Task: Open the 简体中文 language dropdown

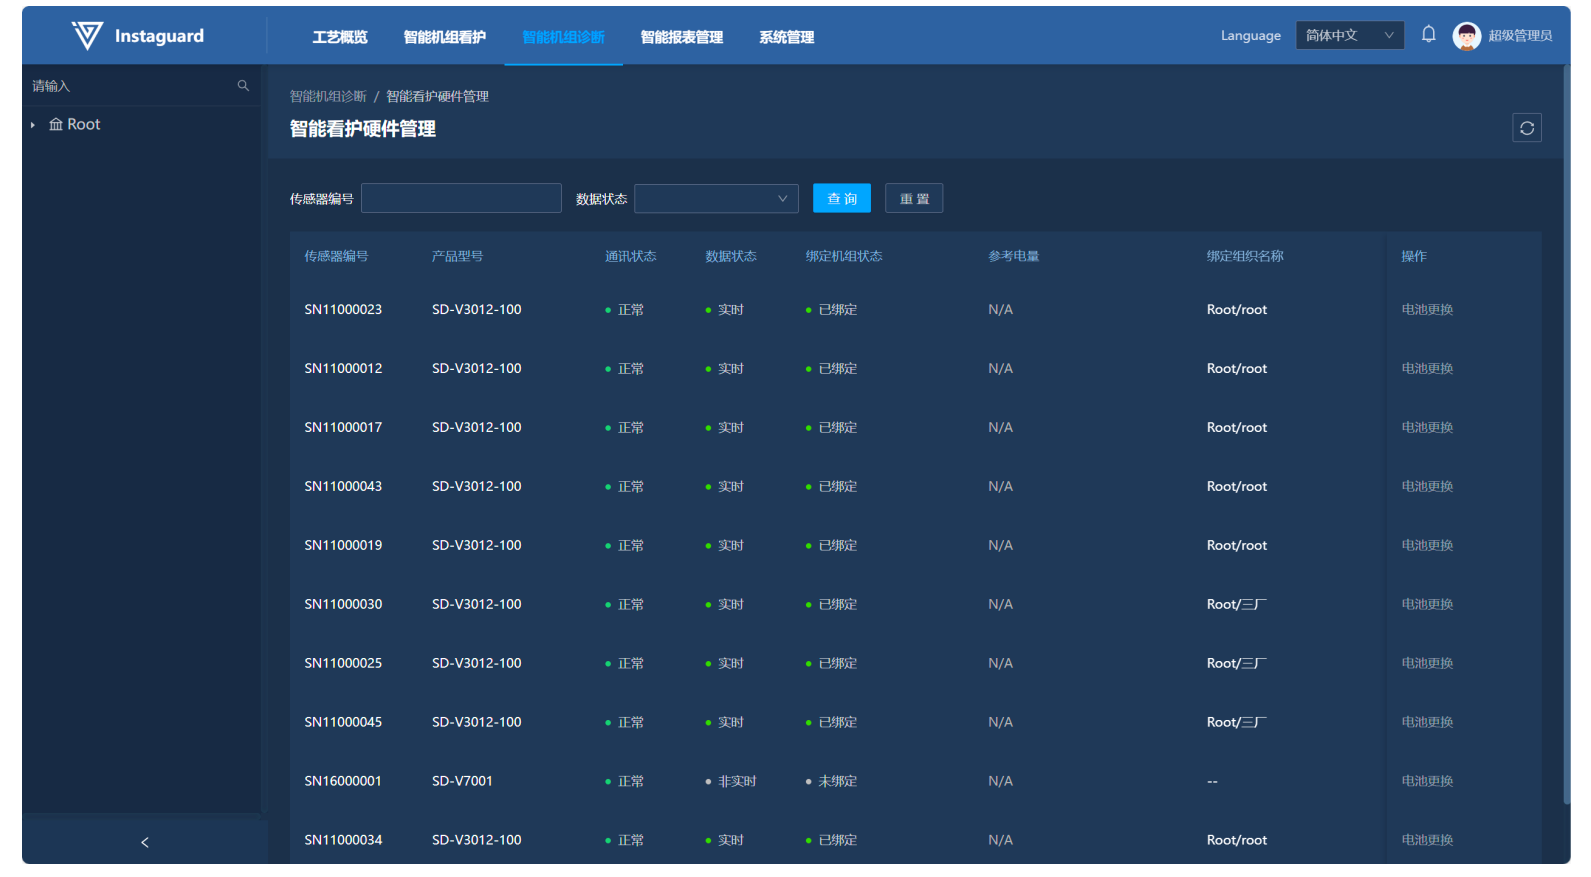Action: 1349,35
